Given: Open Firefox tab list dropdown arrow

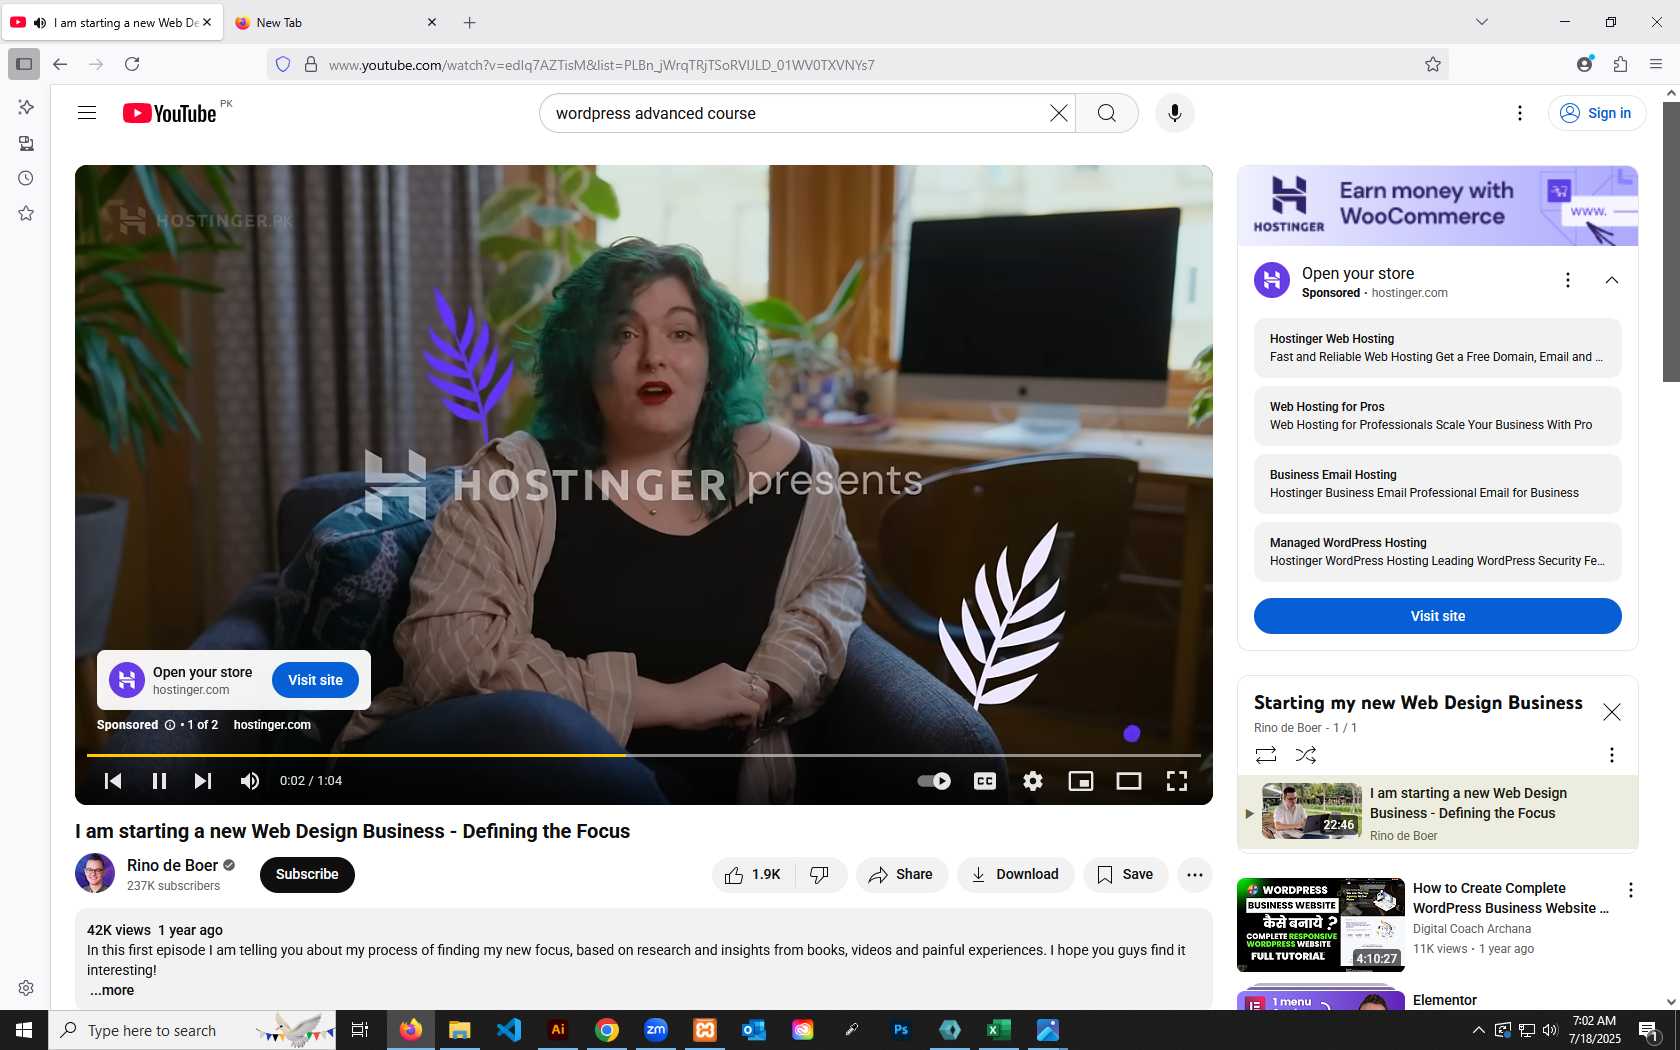Looking at the screenshot, I should coord(1482,22).
